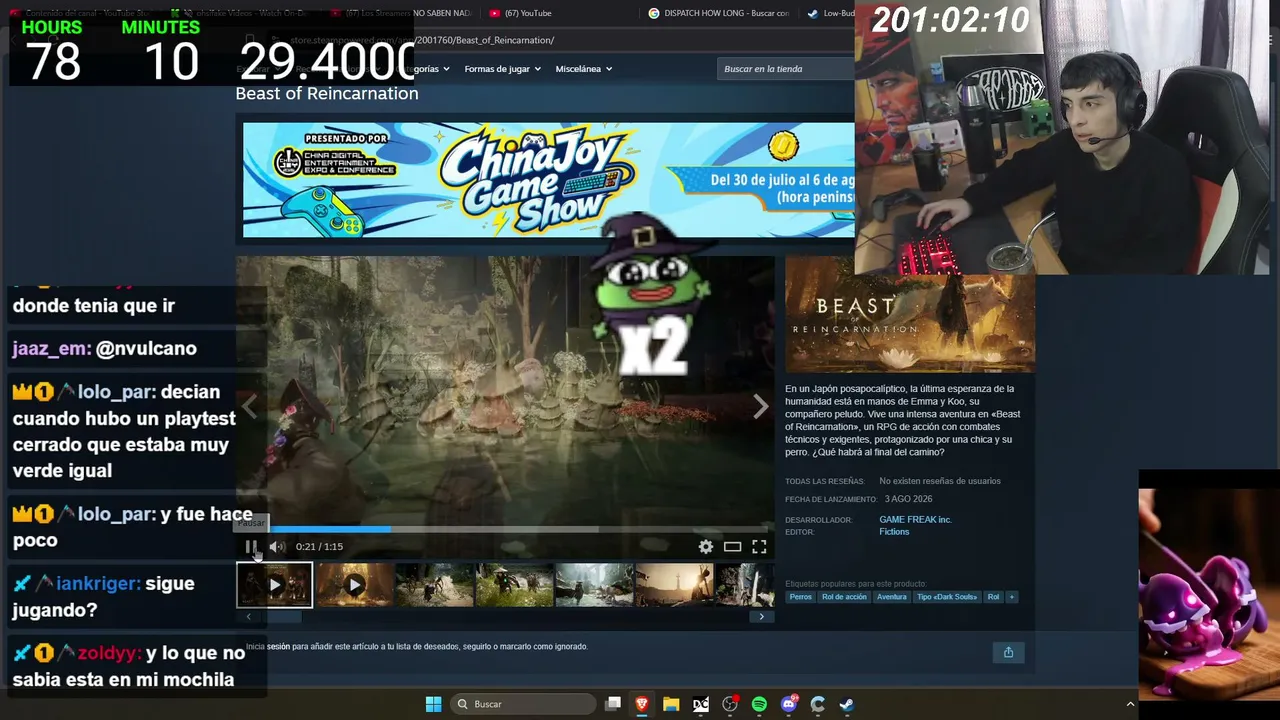This screenshot has width=1280, height=720.
Task: Open Spotify from the taskbar
Action: pos(759,704)
